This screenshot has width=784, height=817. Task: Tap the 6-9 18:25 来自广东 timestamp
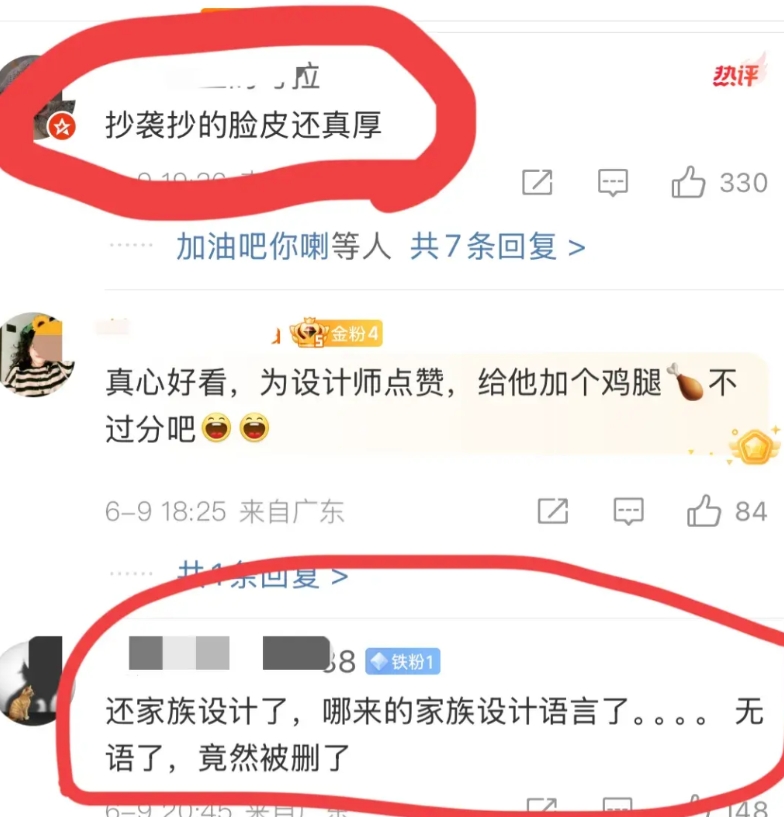click(225, 511)
